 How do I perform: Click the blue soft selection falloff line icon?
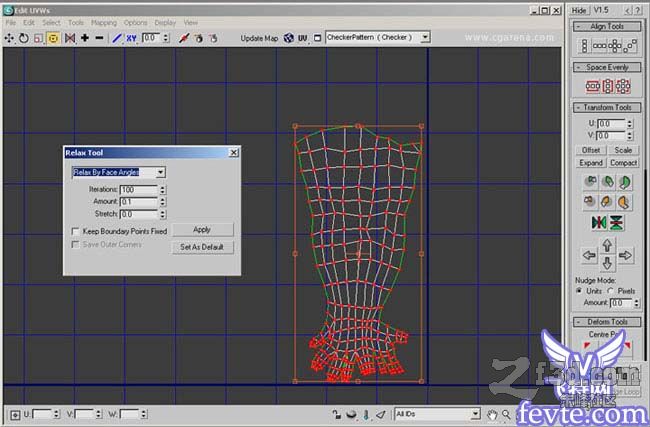(116, 38)
